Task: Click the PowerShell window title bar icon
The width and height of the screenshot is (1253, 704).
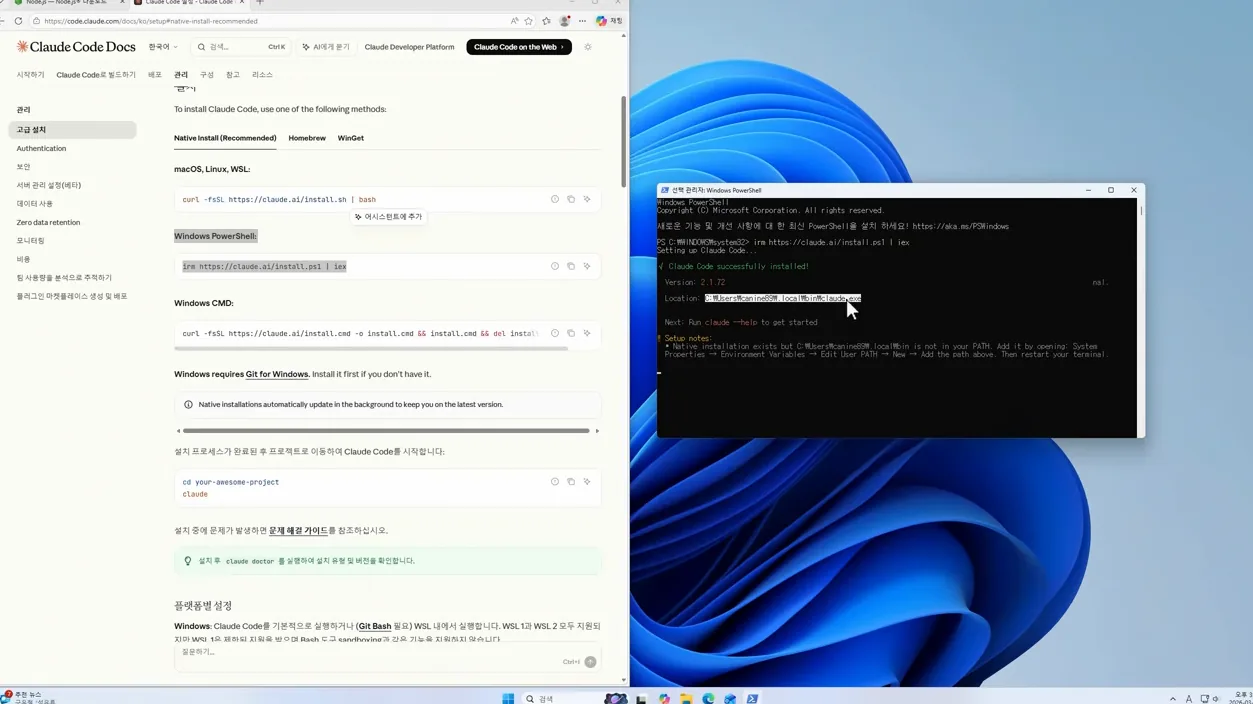Action: coord(664,190)
